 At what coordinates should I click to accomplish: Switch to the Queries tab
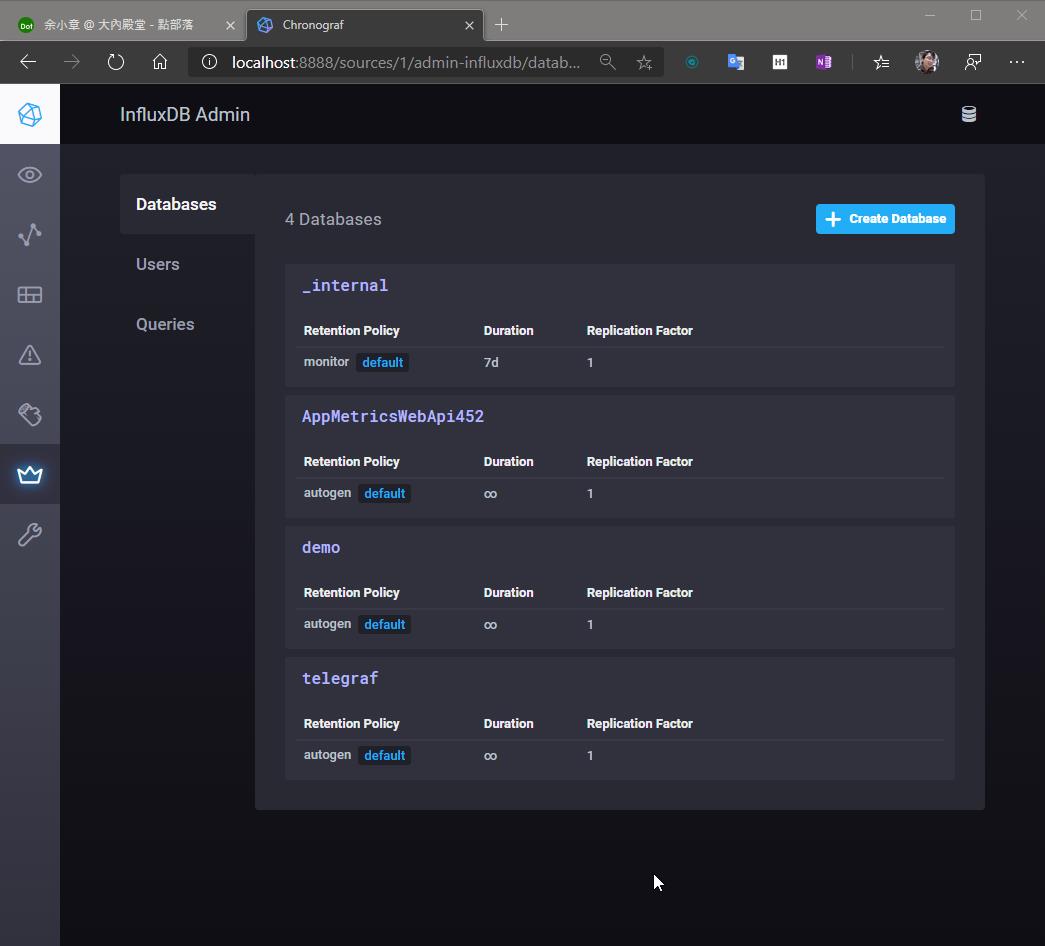[x=165, y=324]
